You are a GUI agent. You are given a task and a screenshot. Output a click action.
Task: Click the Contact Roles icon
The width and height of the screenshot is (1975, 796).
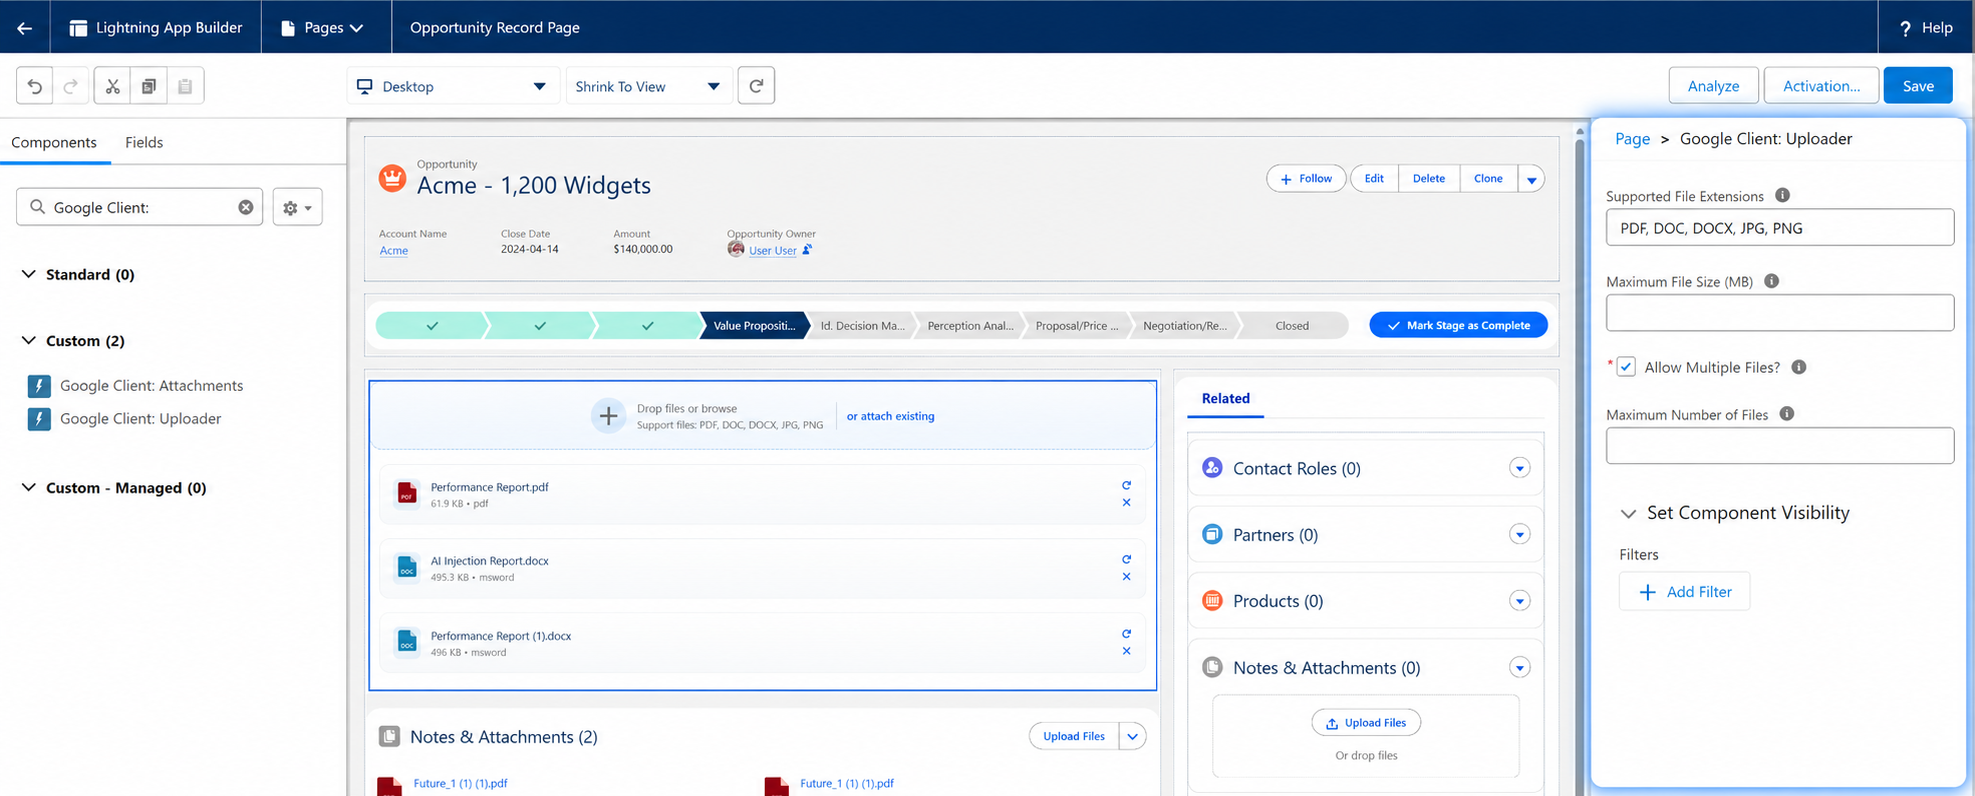1212,468
